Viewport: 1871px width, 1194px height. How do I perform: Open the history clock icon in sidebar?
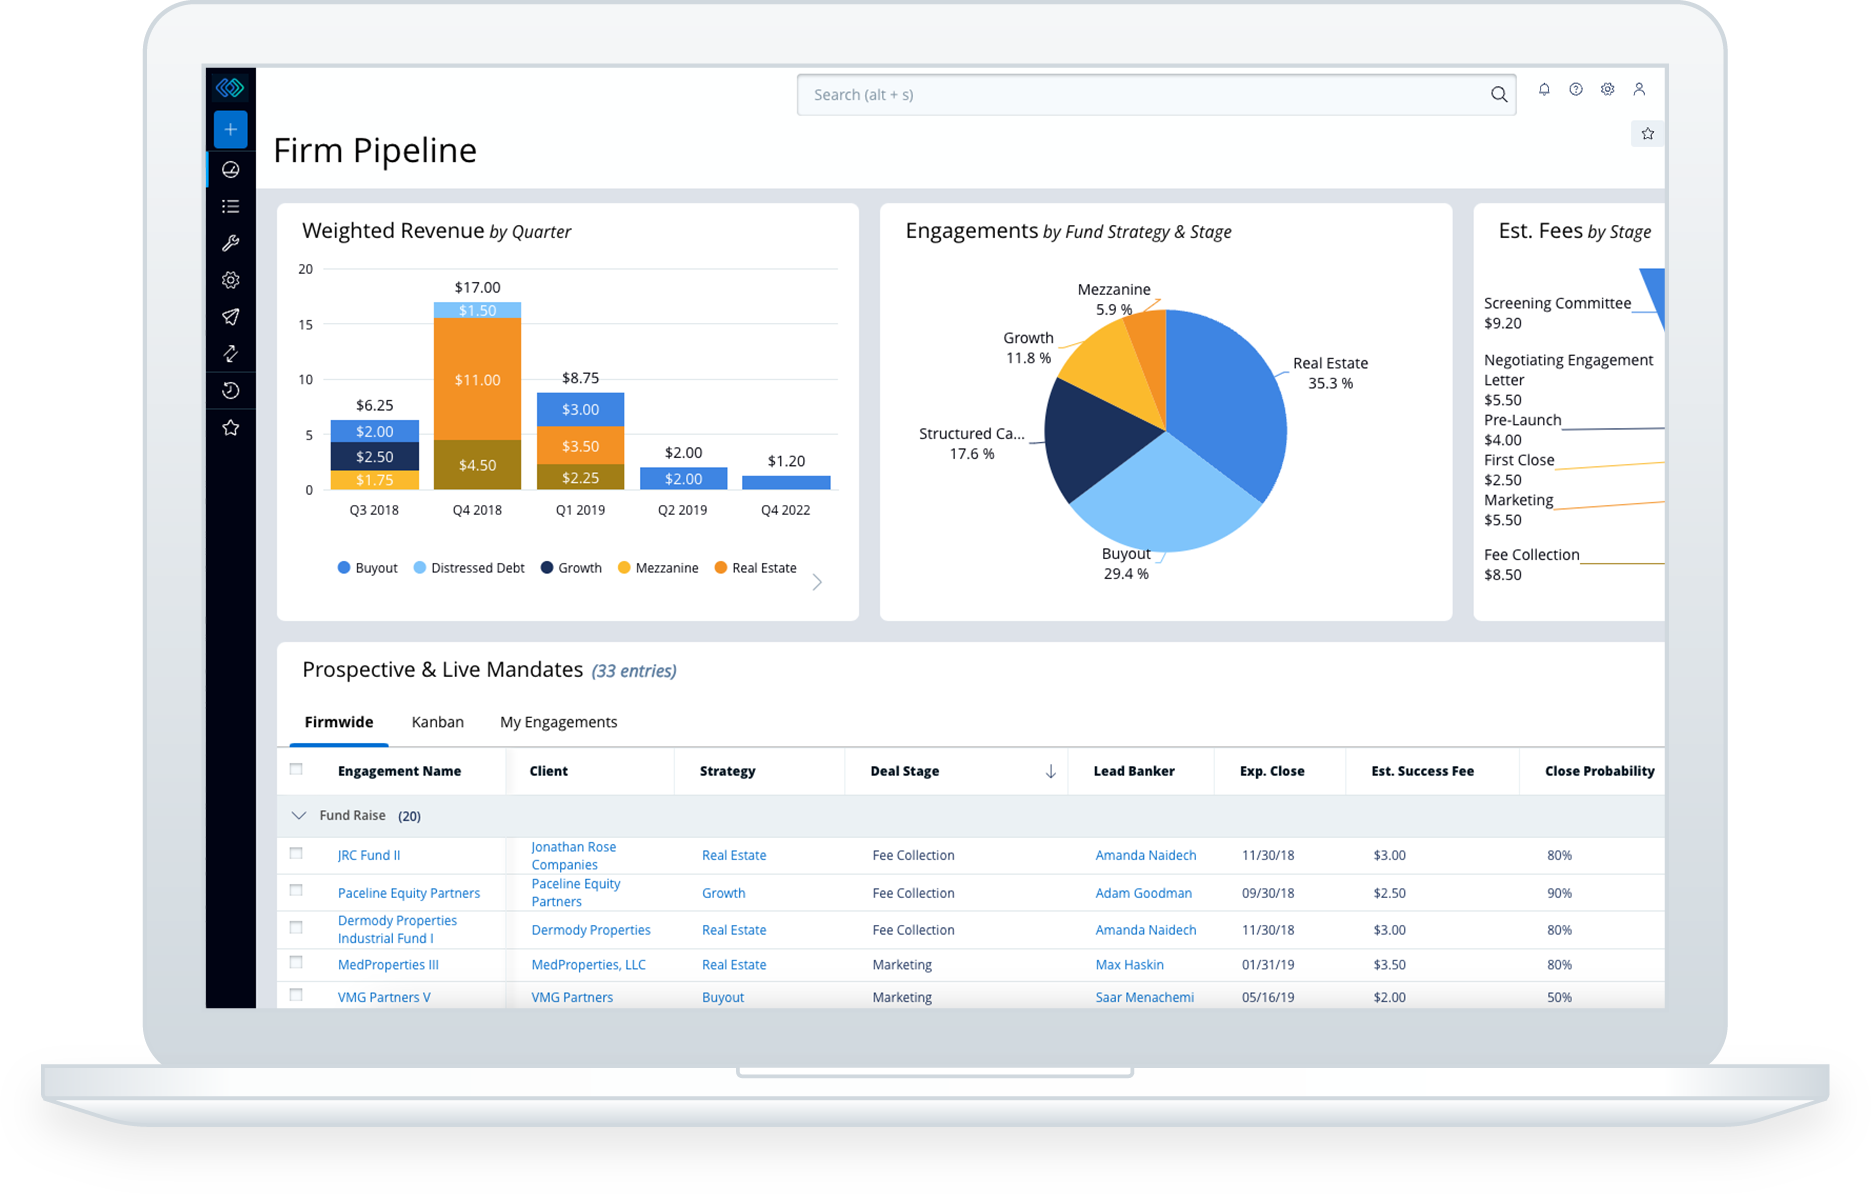[x=231, y=390]
